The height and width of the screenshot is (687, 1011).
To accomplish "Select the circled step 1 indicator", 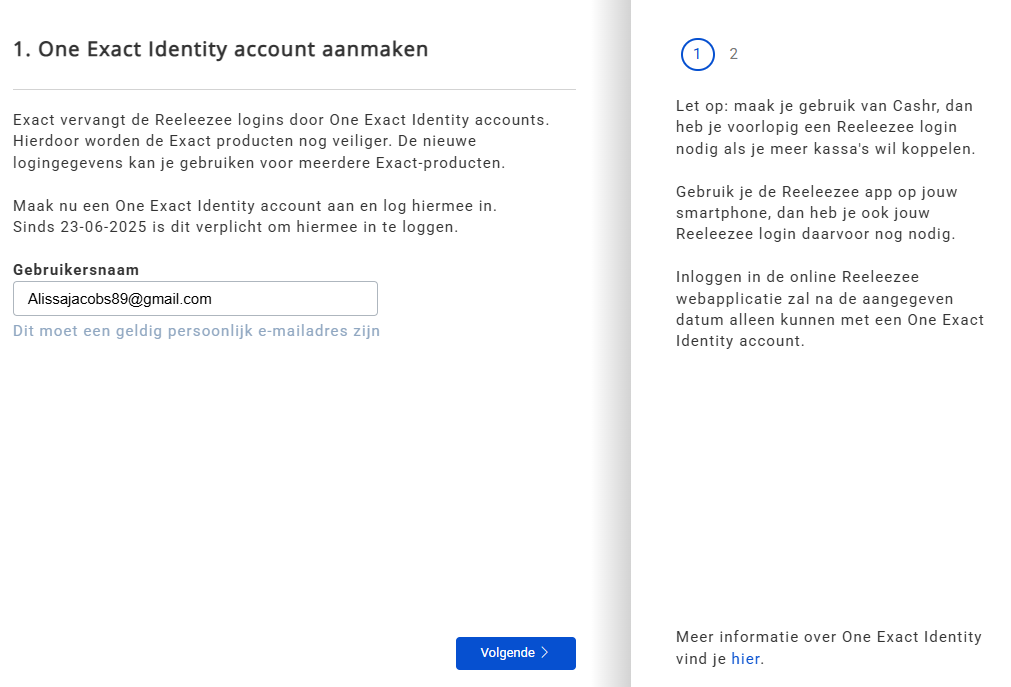I will click(x=697, y=54).
